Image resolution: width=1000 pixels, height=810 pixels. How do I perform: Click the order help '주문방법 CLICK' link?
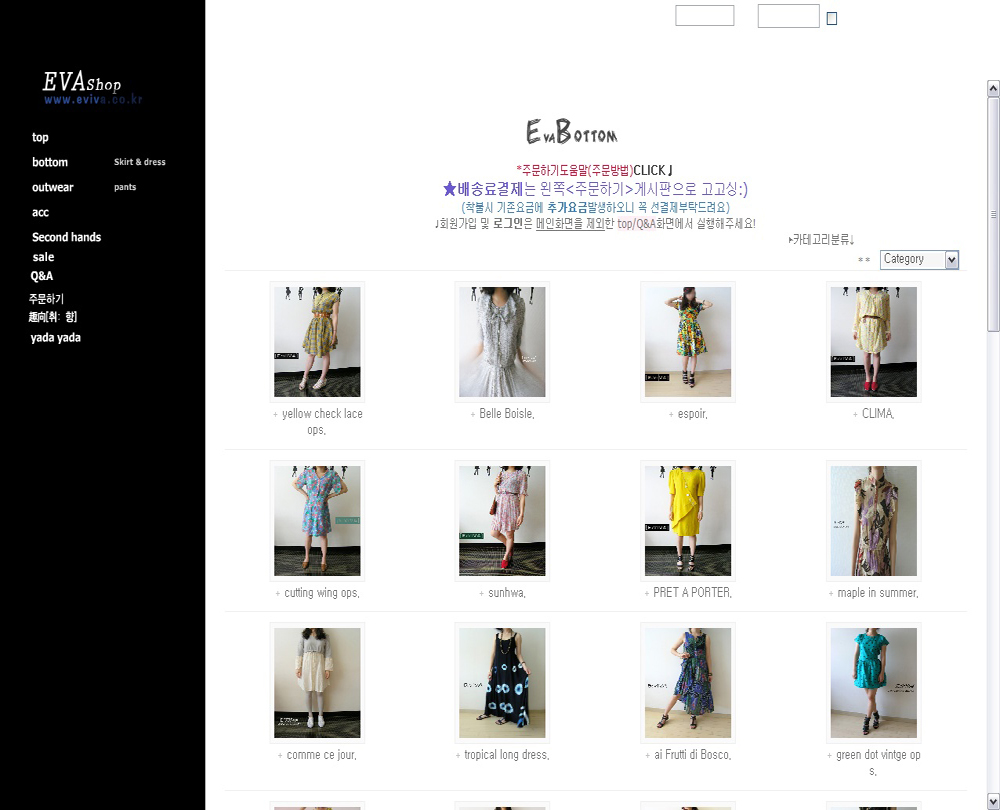click(594, 171)
